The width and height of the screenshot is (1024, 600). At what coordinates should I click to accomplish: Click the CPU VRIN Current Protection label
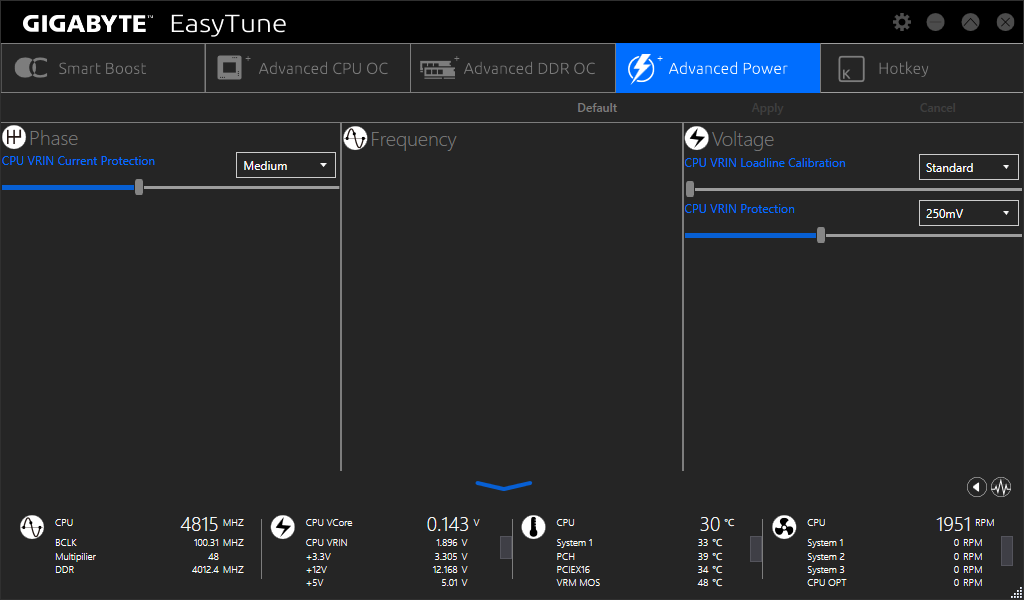coord(78,161)
